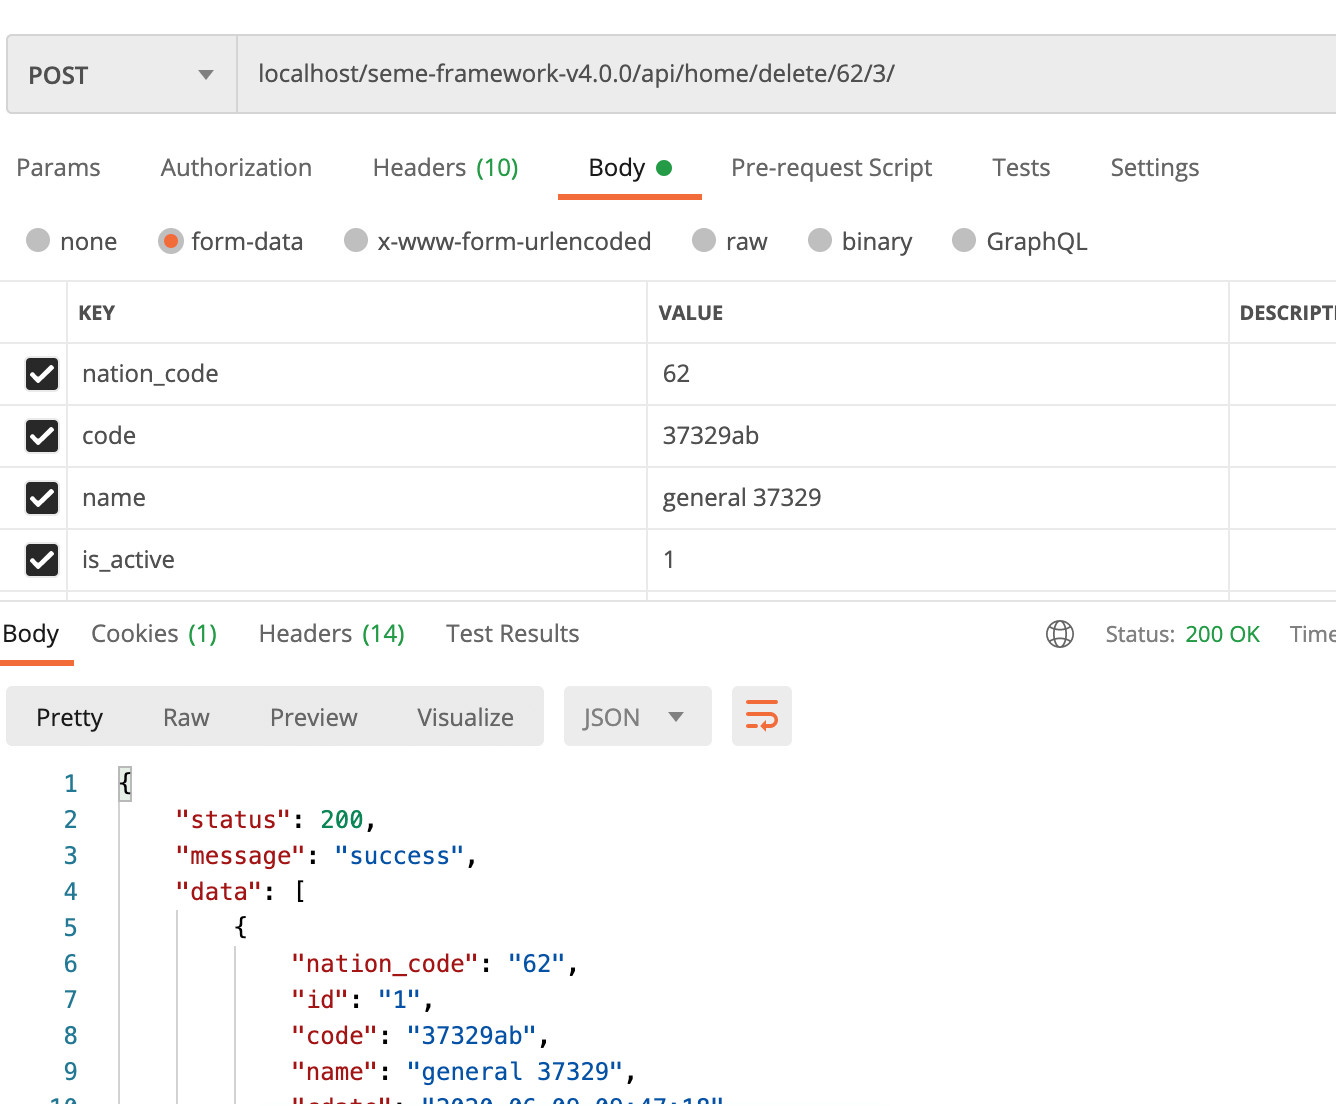Click the "id": "1" response line
The width and height of the screenshot is (1336, 1106).
click(x=362, y=1000)
